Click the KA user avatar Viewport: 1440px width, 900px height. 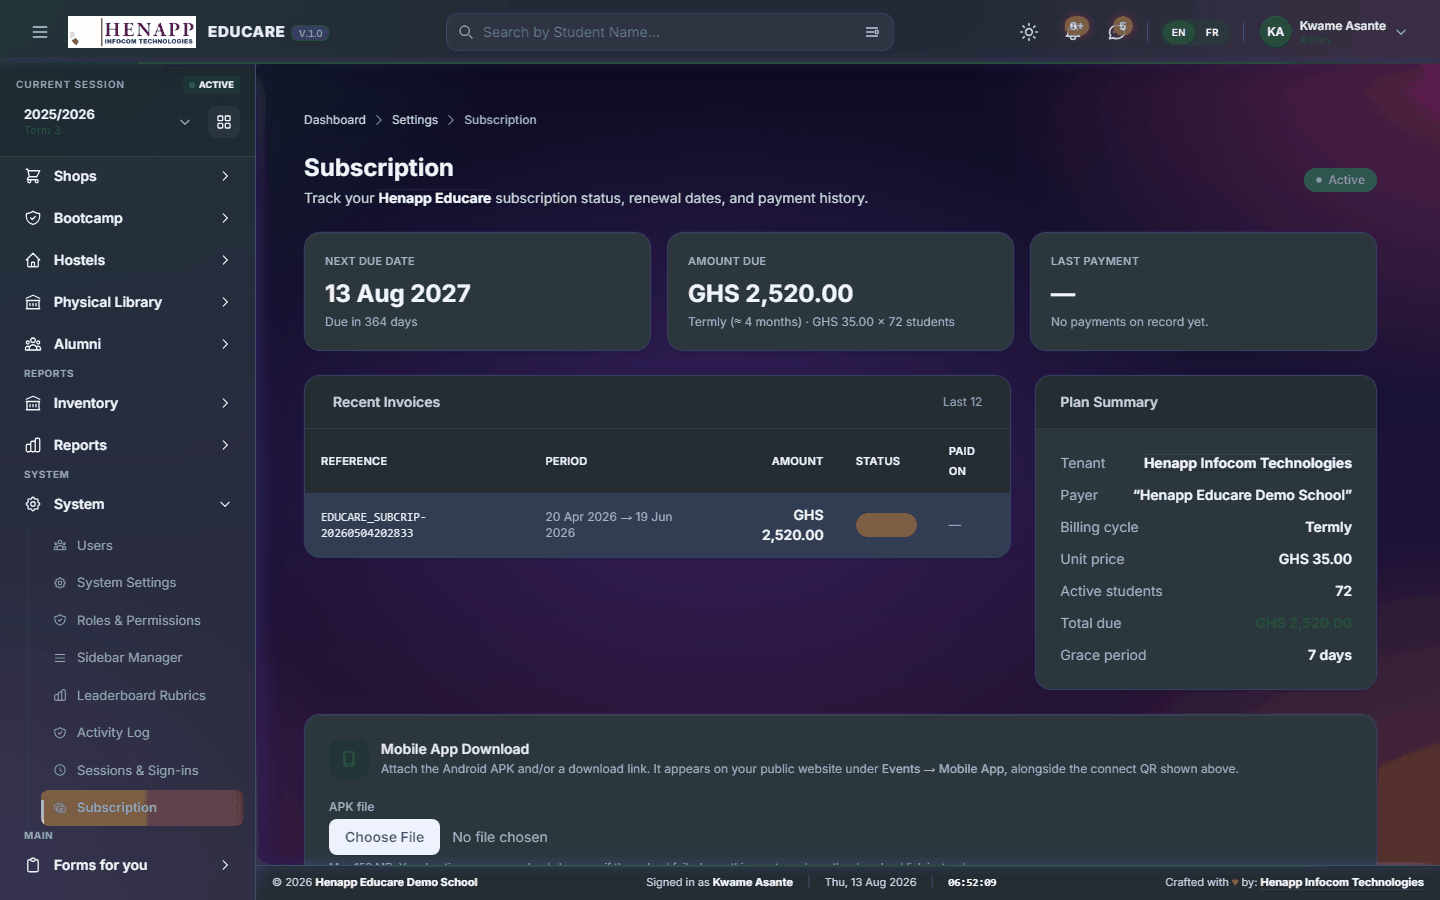pos(1275,32)
